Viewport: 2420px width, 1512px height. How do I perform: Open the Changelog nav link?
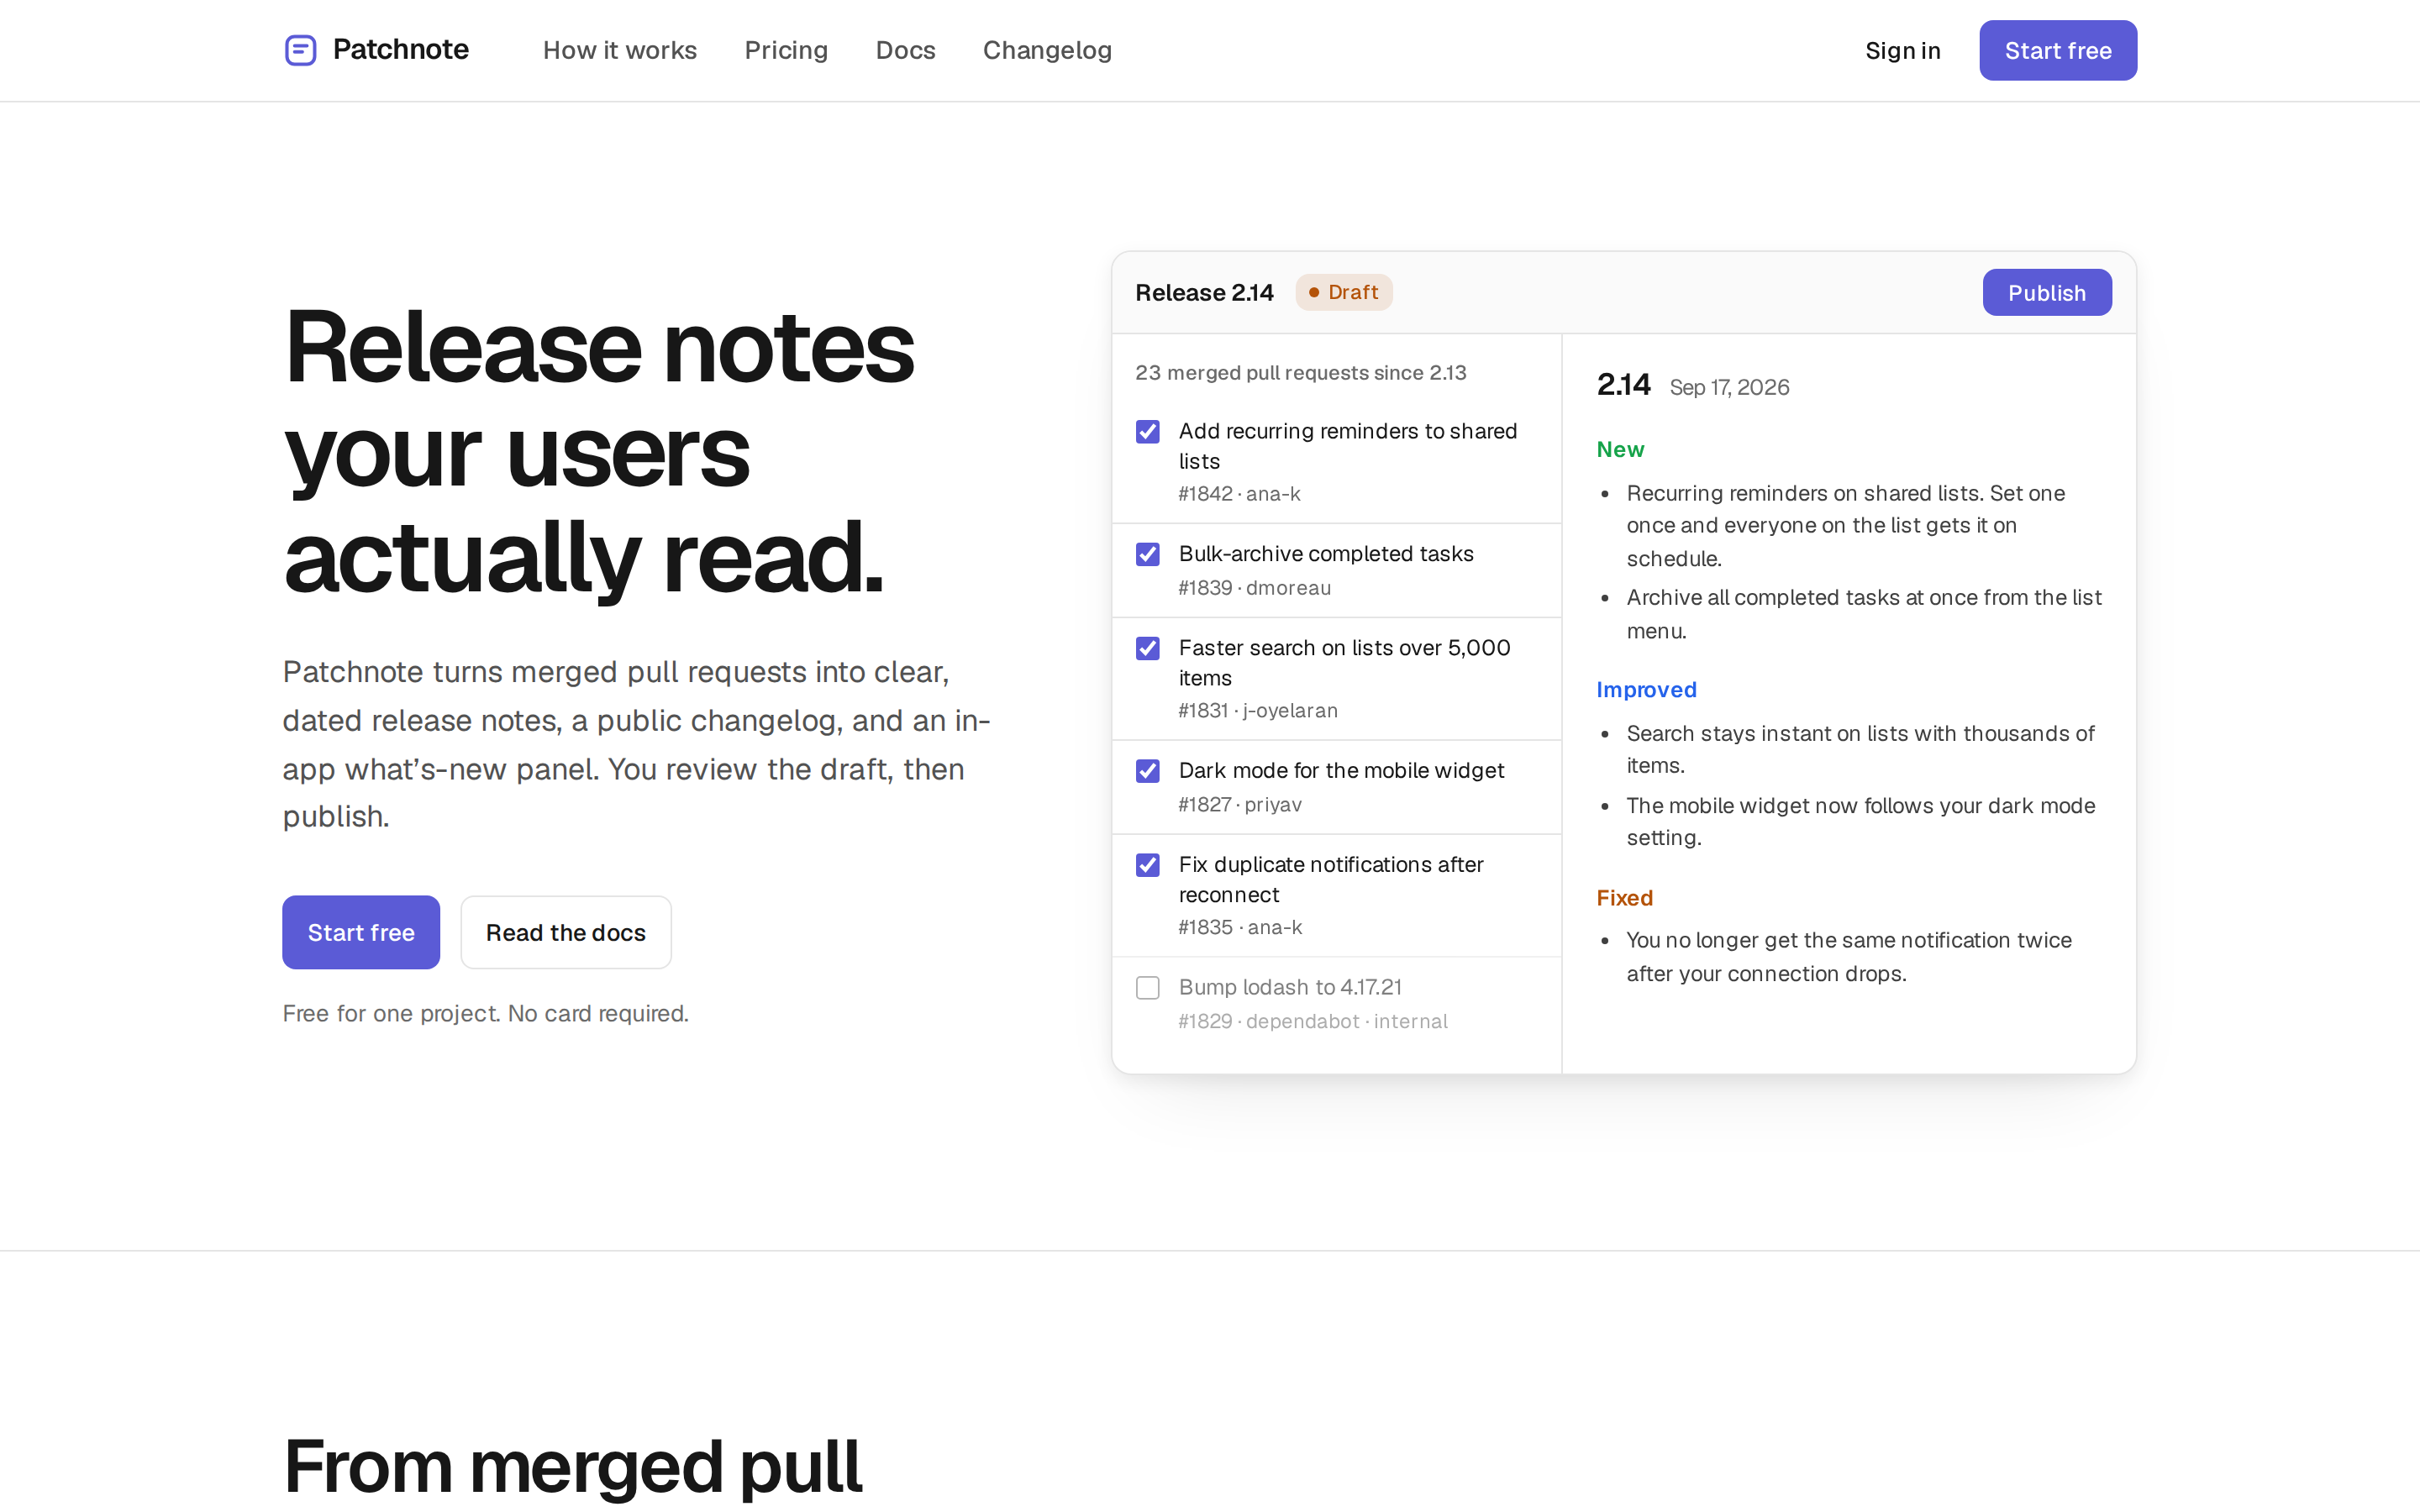[1047, 50]
